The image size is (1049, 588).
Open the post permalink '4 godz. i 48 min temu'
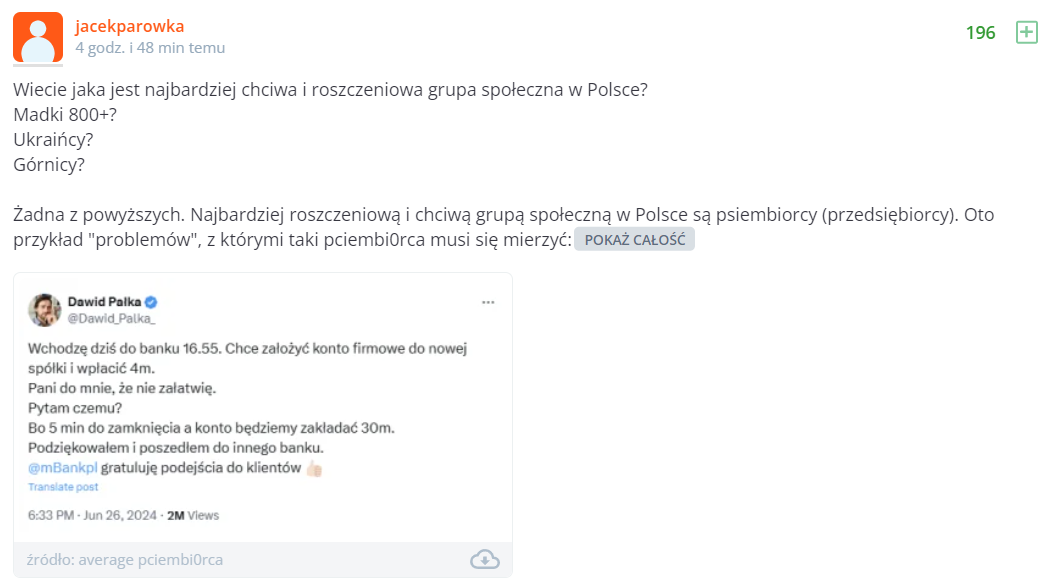point(150,47)
